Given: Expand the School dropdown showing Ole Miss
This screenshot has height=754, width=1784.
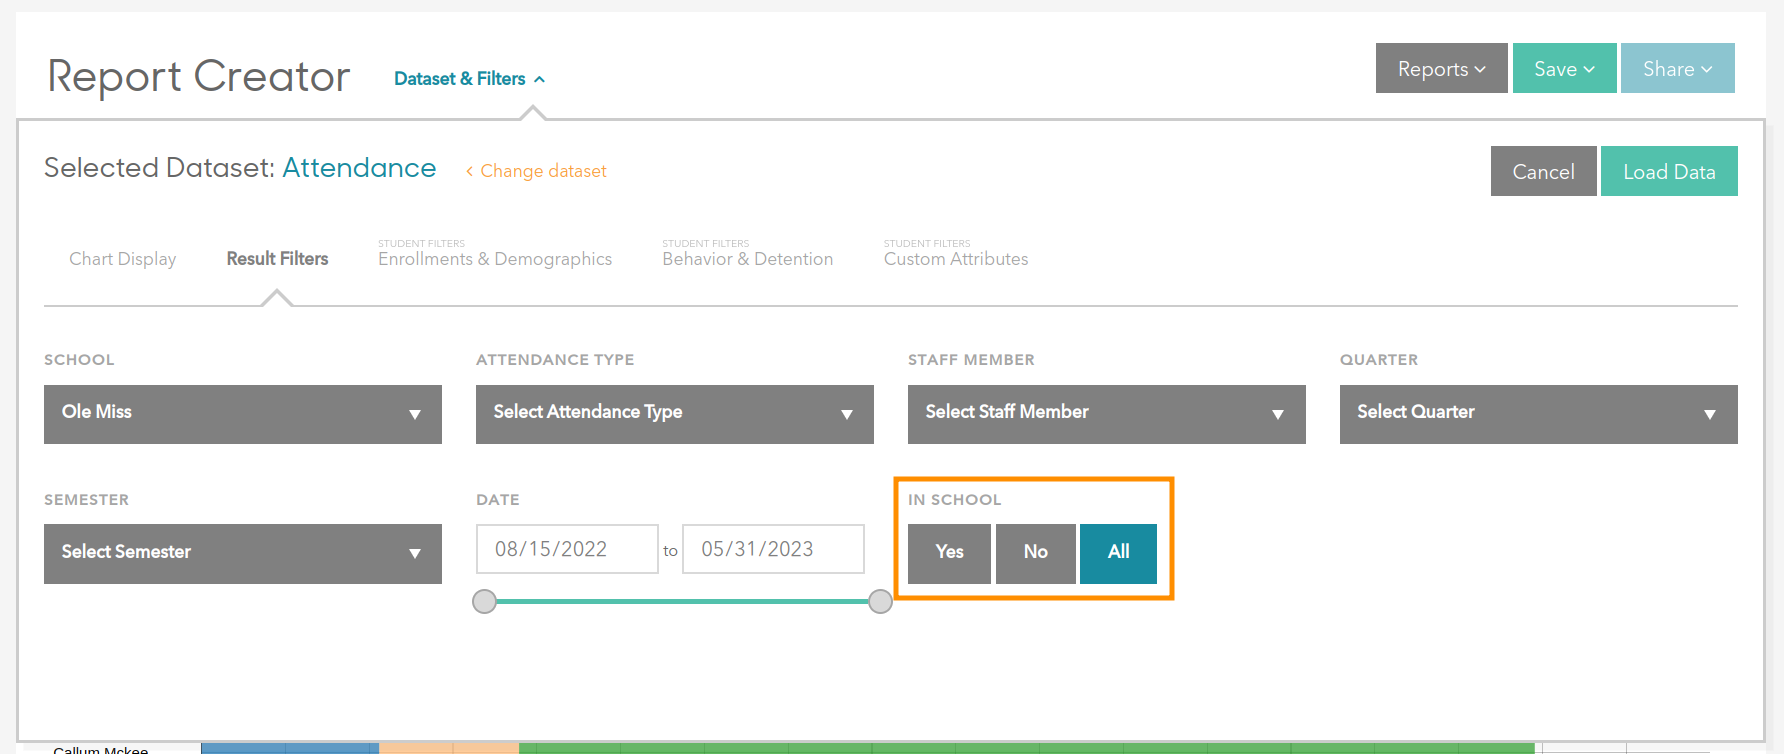Looking at the screenshot, I should point(242,414).
